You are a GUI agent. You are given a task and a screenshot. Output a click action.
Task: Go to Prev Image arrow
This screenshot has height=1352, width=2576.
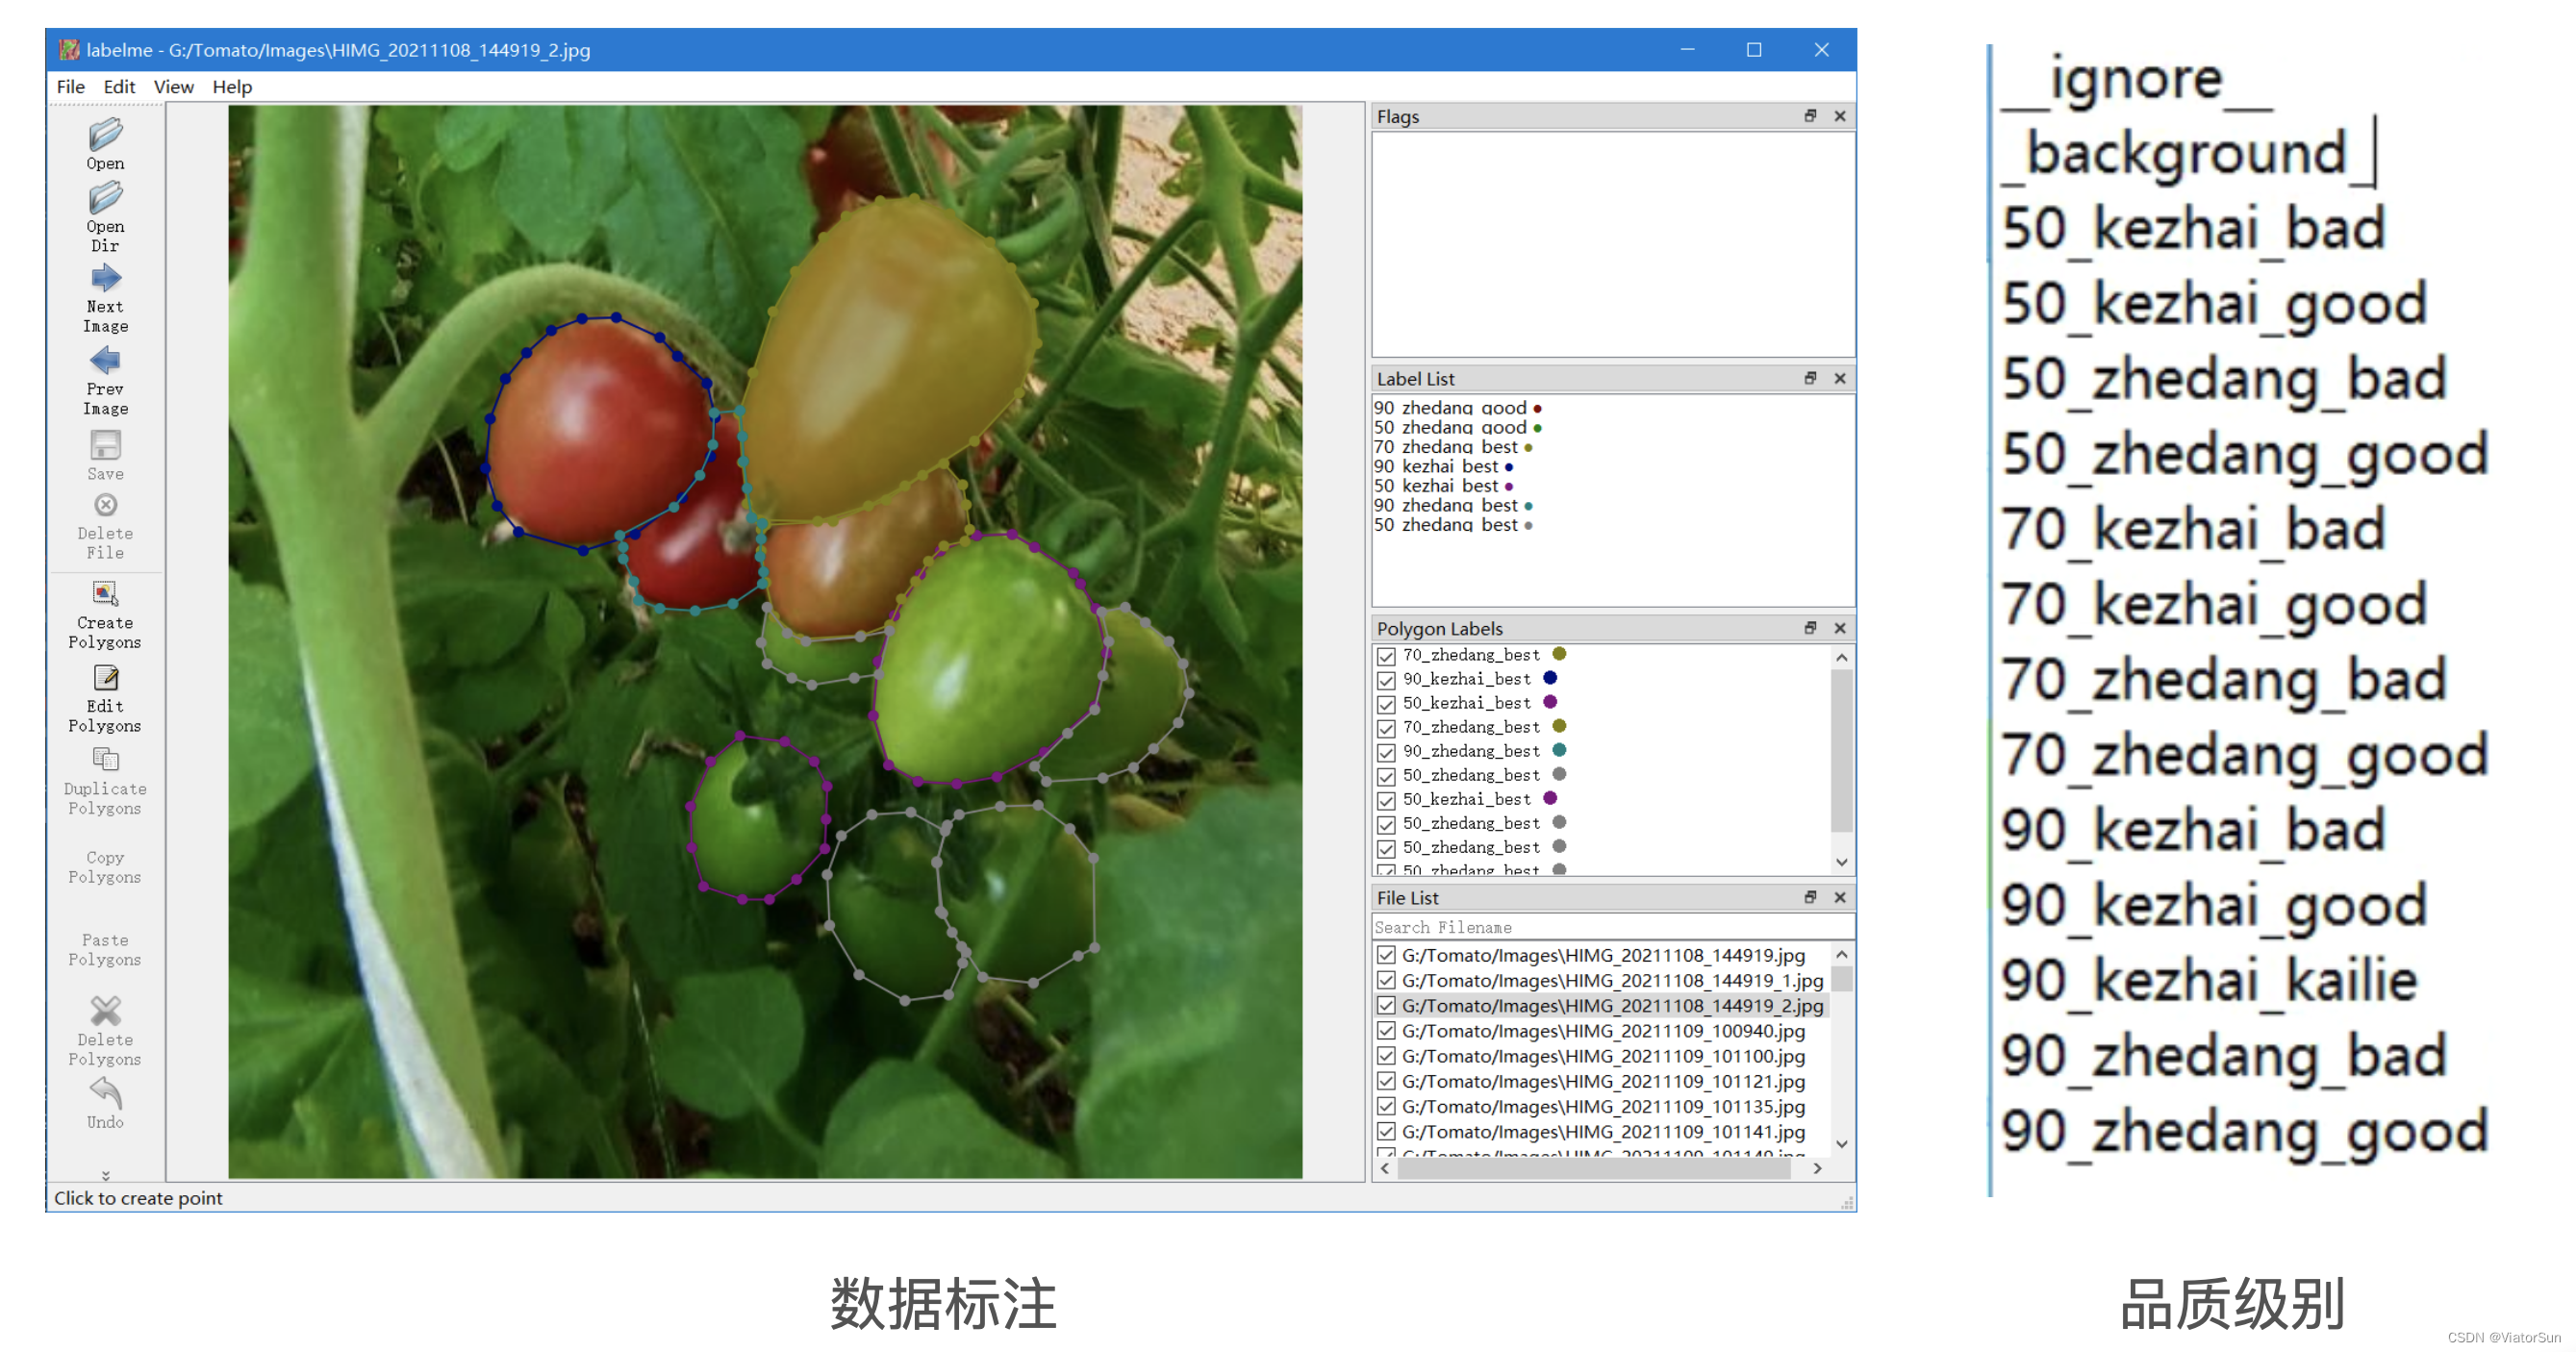[105, 361]
